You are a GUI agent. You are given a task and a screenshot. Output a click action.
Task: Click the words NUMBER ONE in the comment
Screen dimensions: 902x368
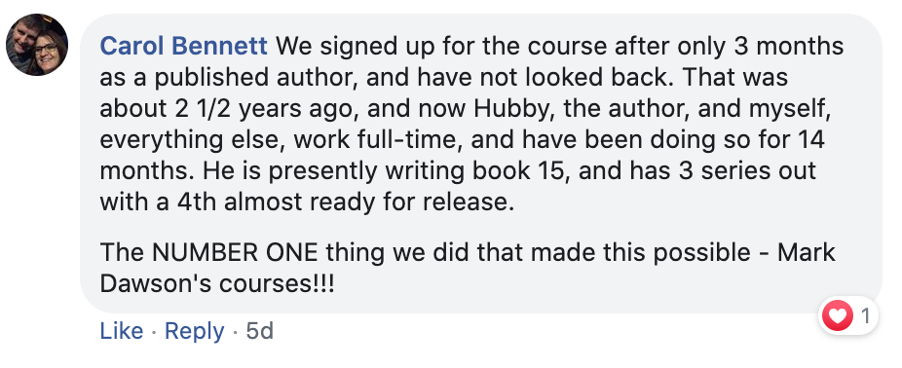click(x=237, y=253)
